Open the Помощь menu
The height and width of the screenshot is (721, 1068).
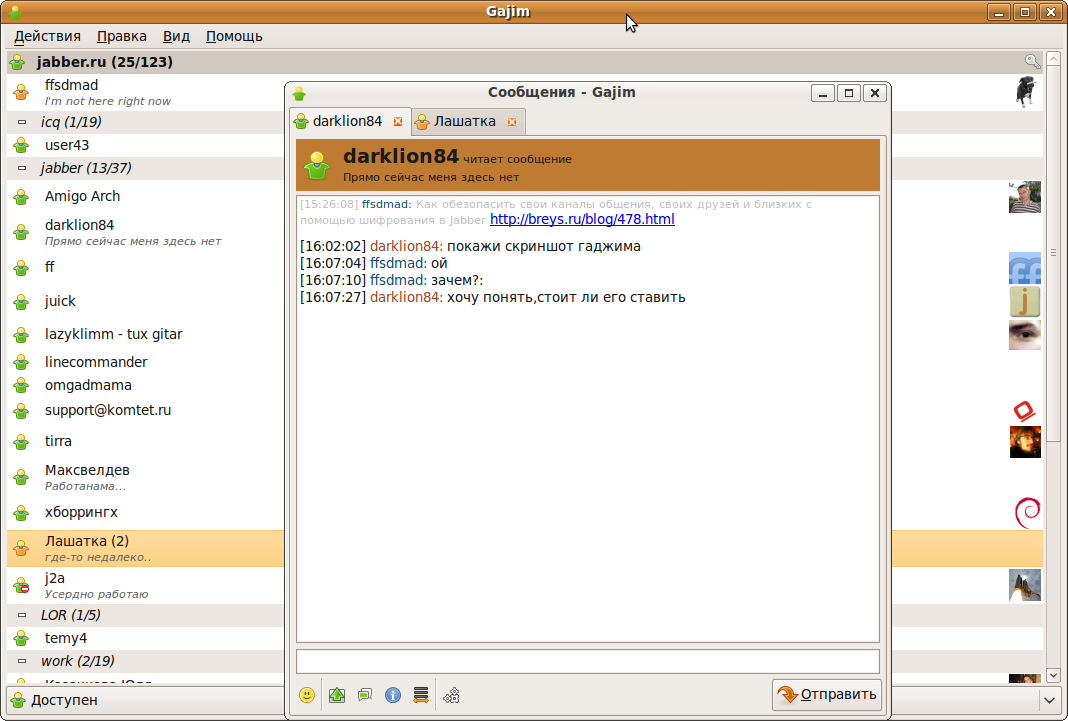pyautogui.click(x=234, y=36)
